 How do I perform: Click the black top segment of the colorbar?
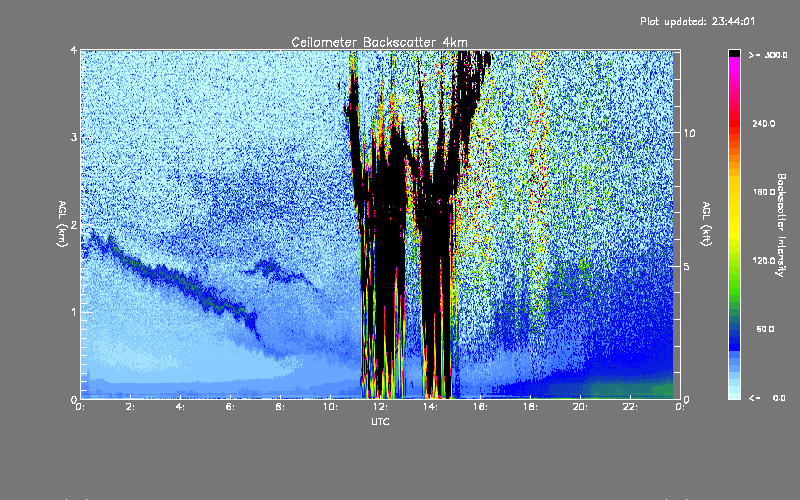point(734,53)
